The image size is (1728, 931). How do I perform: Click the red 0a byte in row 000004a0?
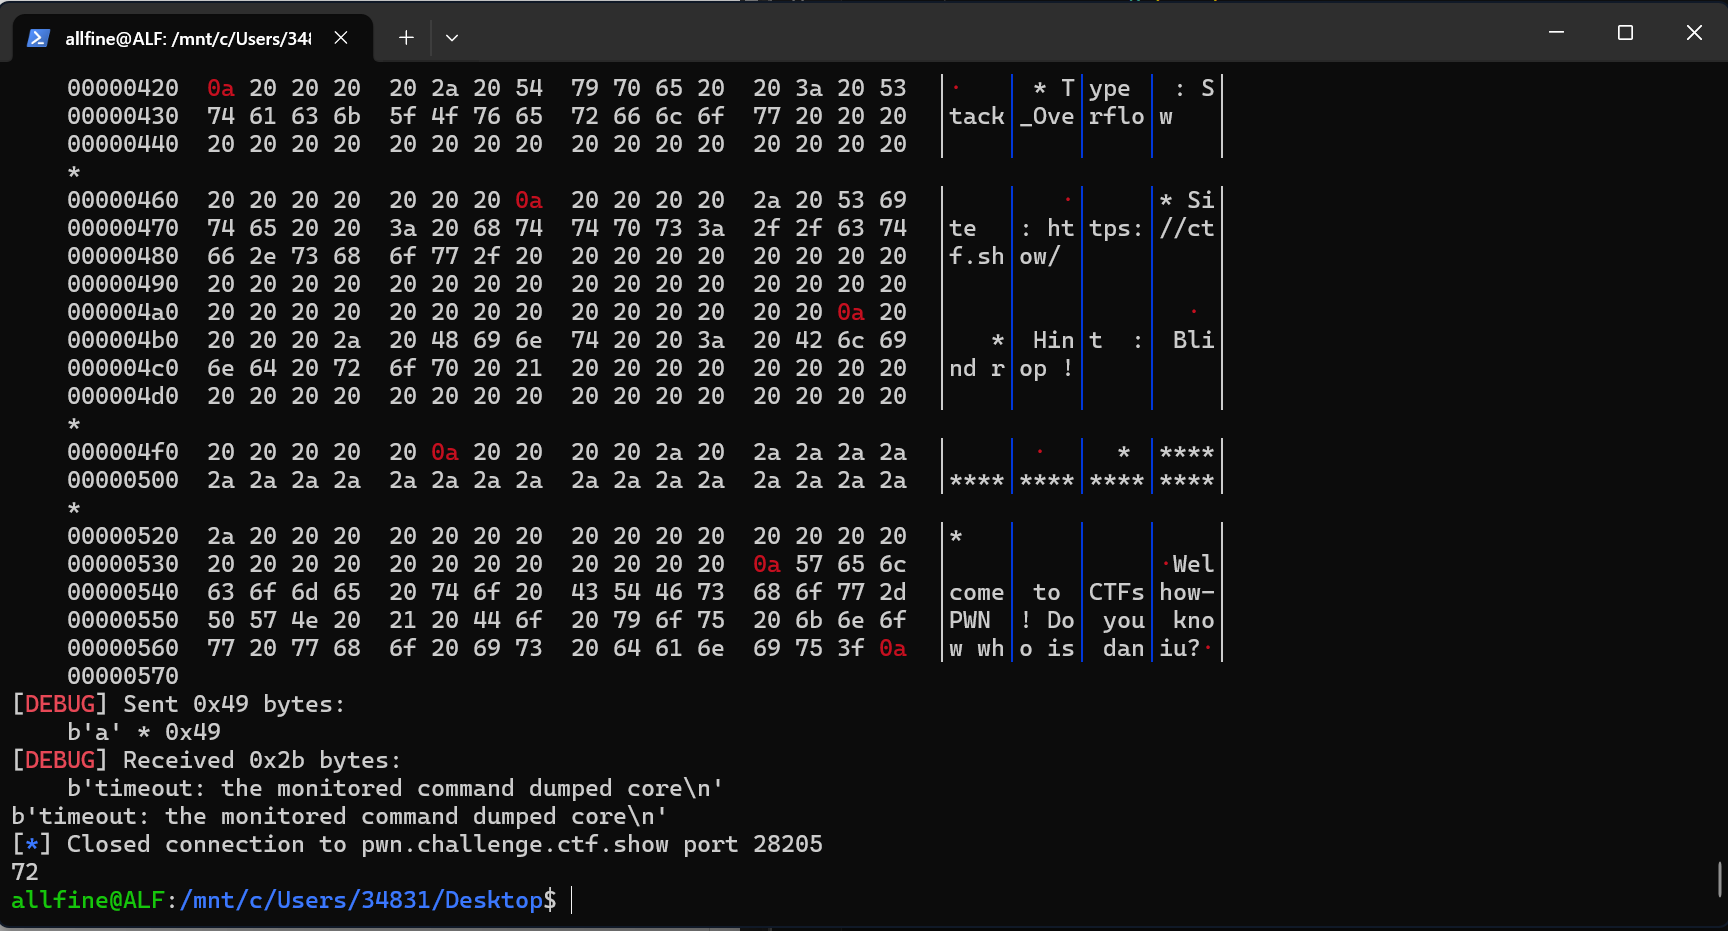(851, 312)
